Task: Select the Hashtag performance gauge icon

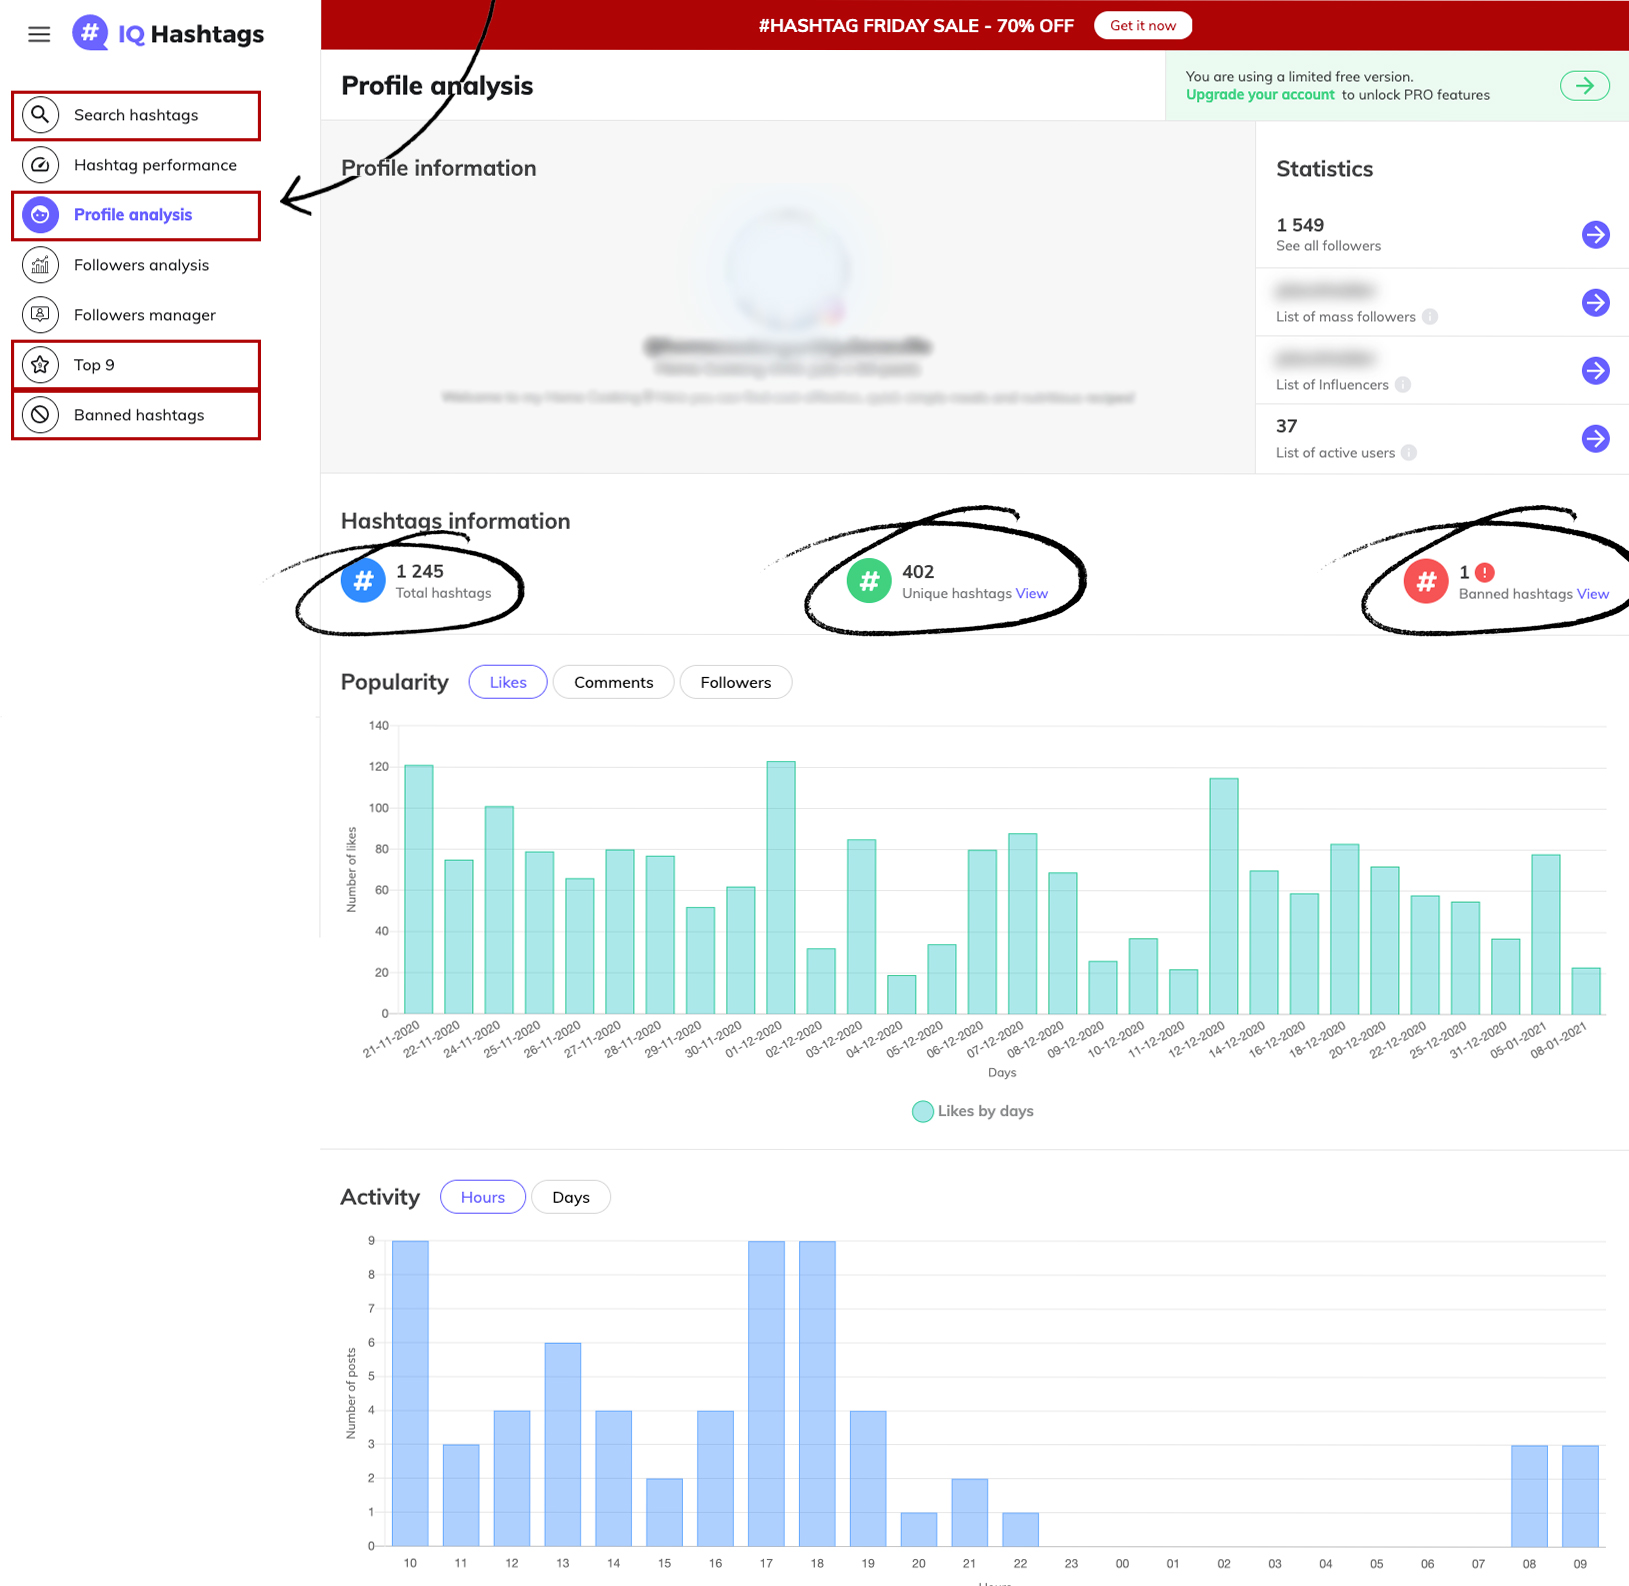Action: (x=40, y=165)
